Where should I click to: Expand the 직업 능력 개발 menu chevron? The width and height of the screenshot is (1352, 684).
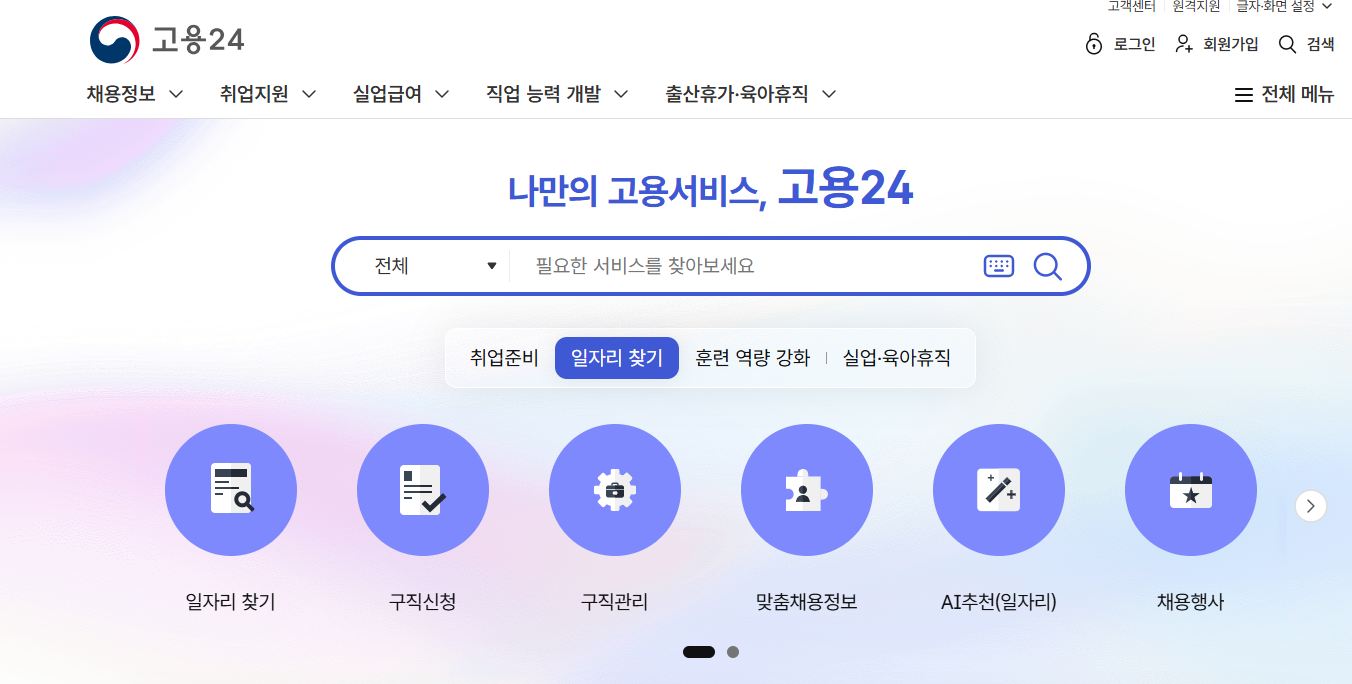pyautogui.click(x=621, y=95)
